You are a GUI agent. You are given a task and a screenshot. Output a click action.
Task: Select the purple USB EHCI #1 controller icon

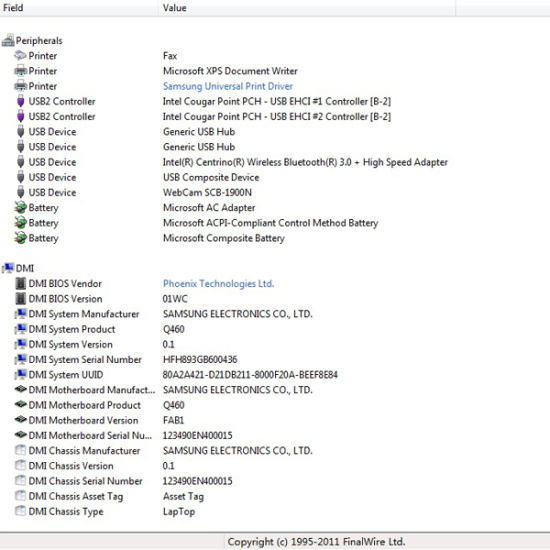tap(21, 101)
